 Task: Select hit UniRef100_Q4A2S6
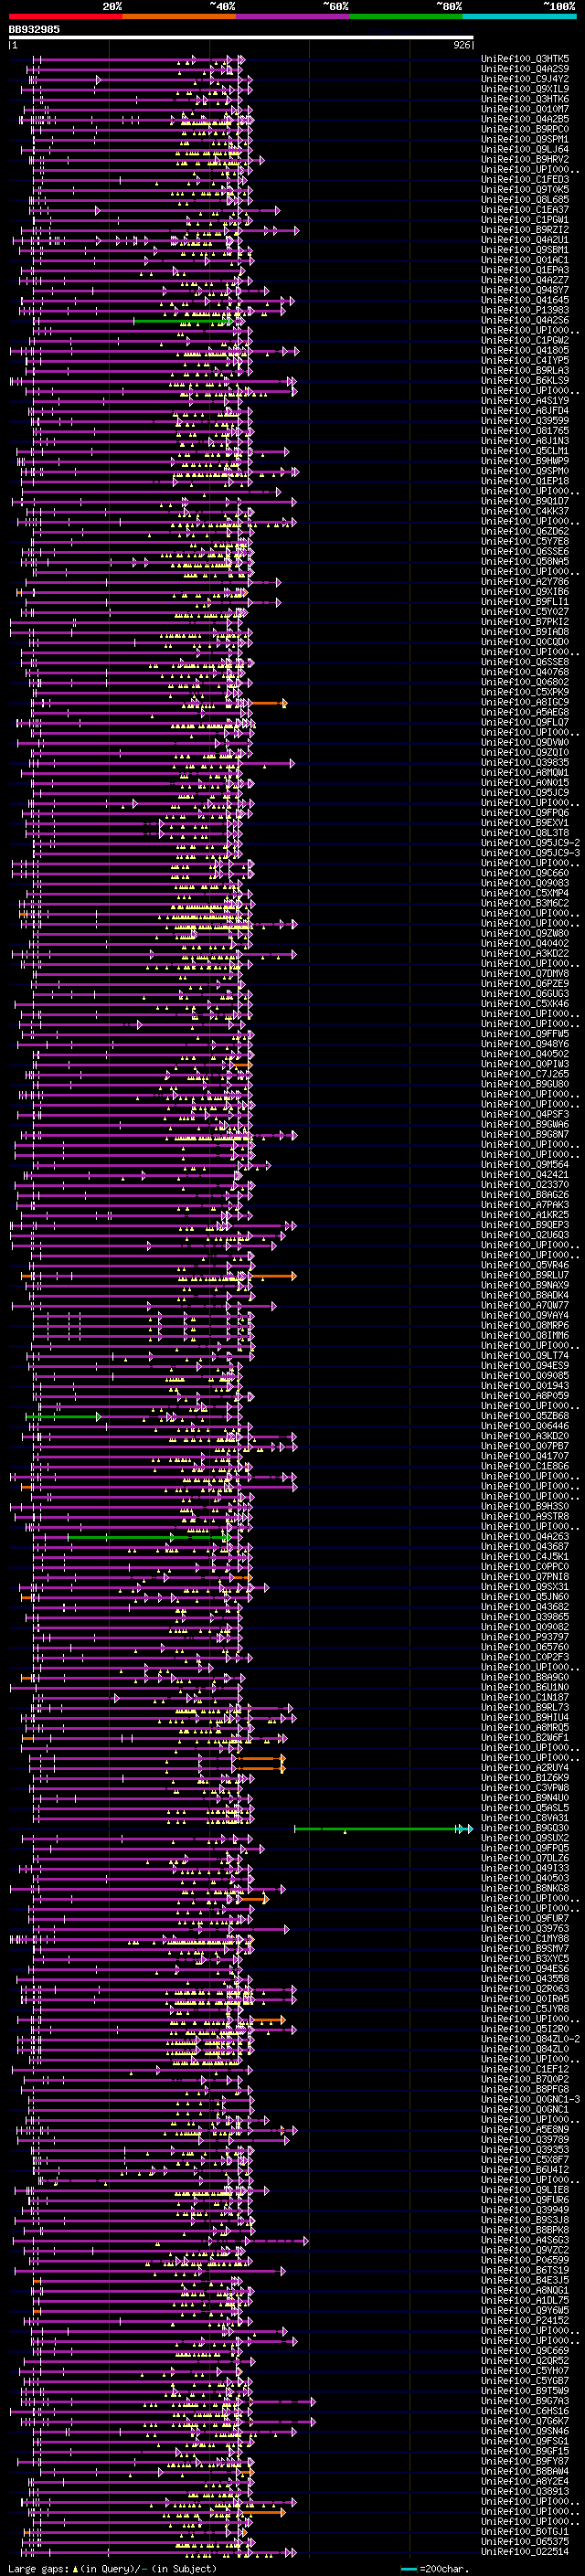pyautogui.click(x=525, y=320)
